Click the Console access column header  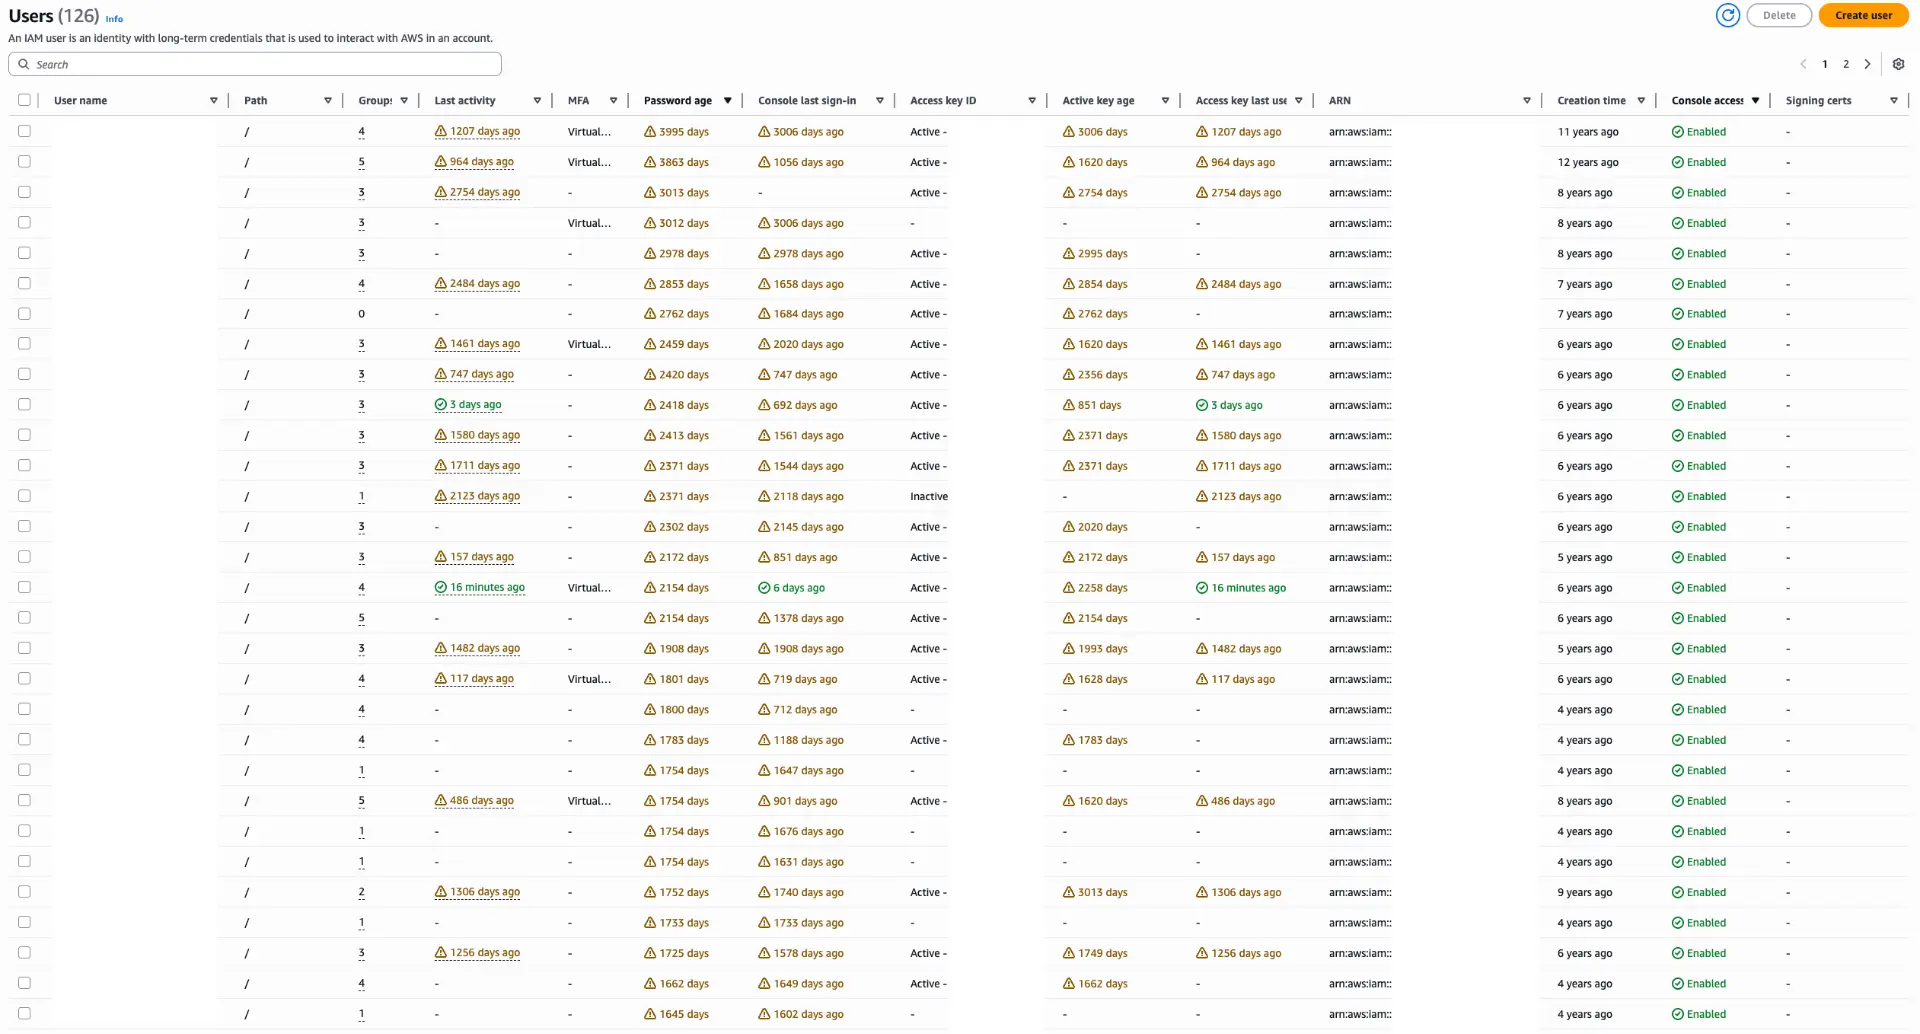click(x=1707, y=100)
